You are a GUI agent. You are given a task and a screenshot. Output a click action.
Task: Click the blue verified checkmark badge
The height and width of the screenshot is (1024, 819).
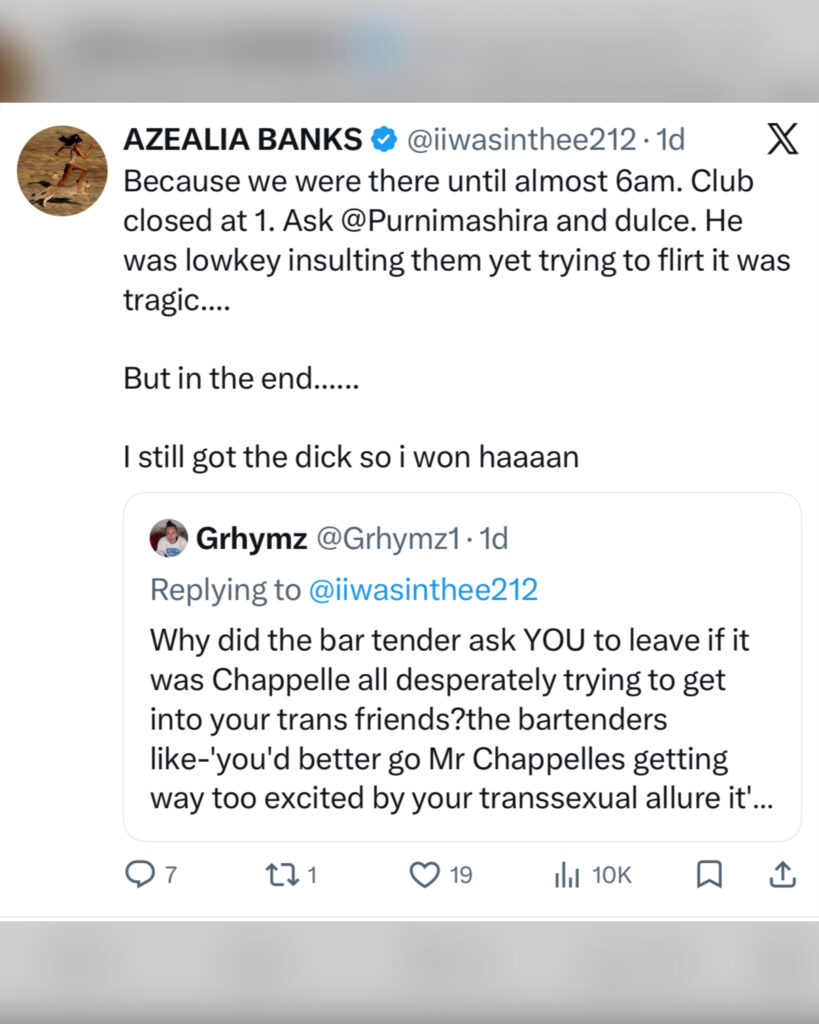(383, 140)
